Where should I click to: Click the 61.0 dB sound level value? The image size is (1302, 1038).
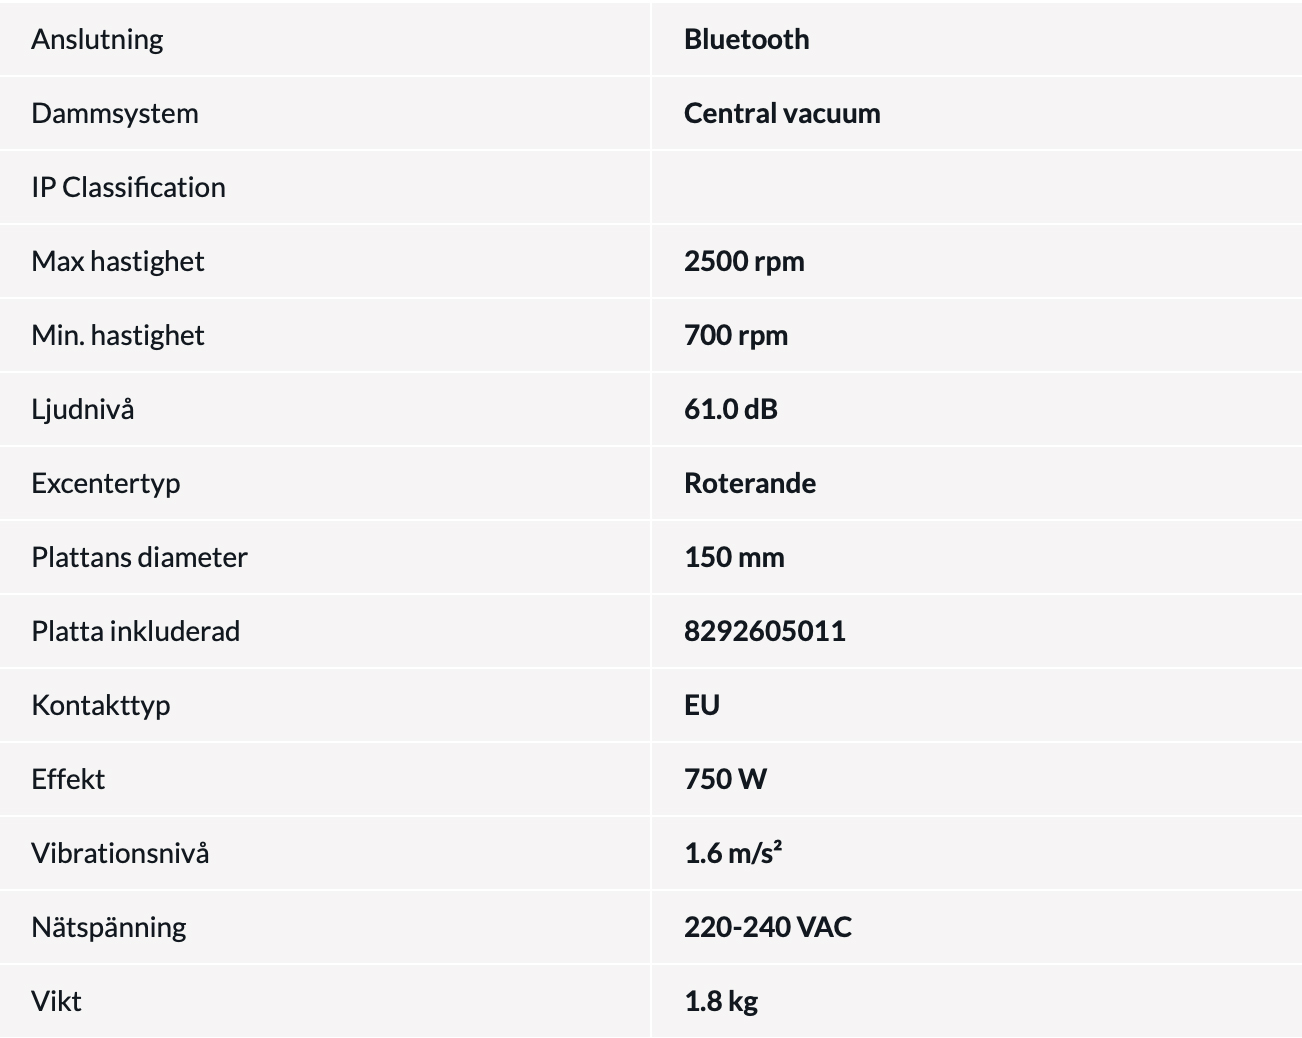click(731, 409)
